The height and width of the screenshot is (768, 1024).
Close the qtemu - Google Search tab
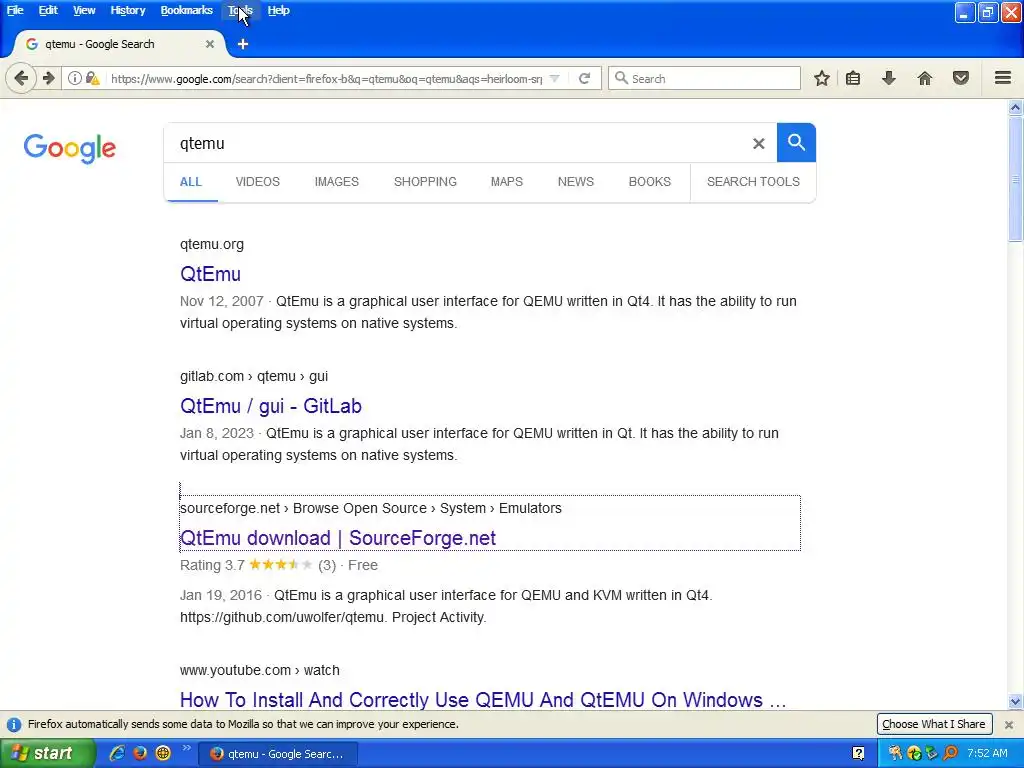coord(210,44)
